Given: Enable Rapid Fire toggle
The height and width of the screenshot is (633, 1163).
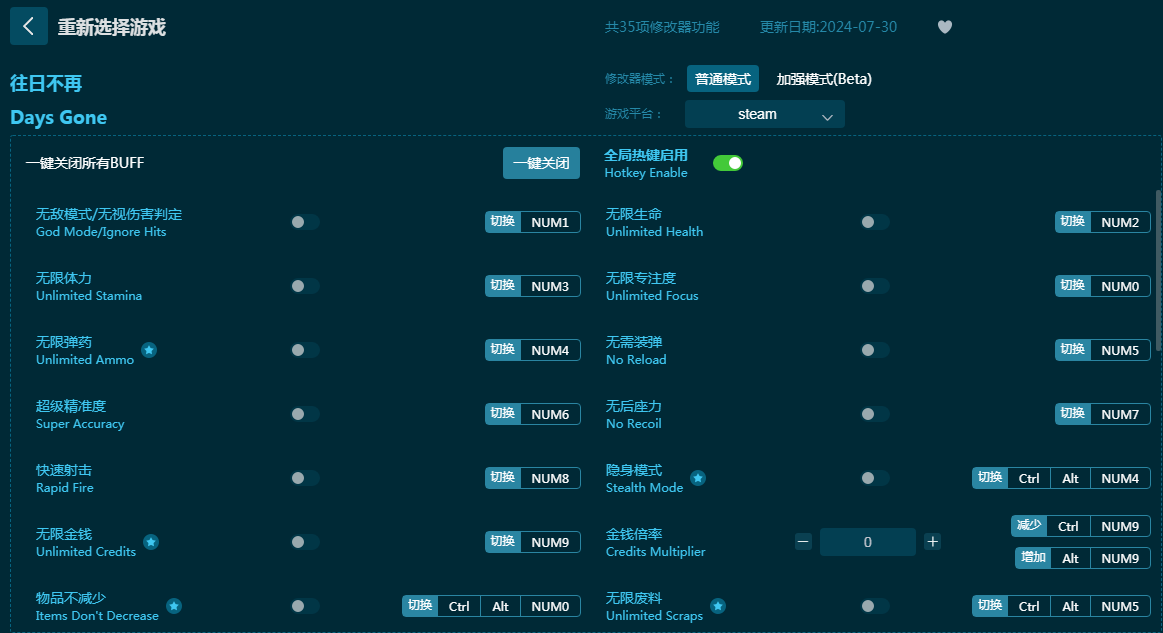Looking at the screenshot, I should pyautogui.click(x=305, y=479).
